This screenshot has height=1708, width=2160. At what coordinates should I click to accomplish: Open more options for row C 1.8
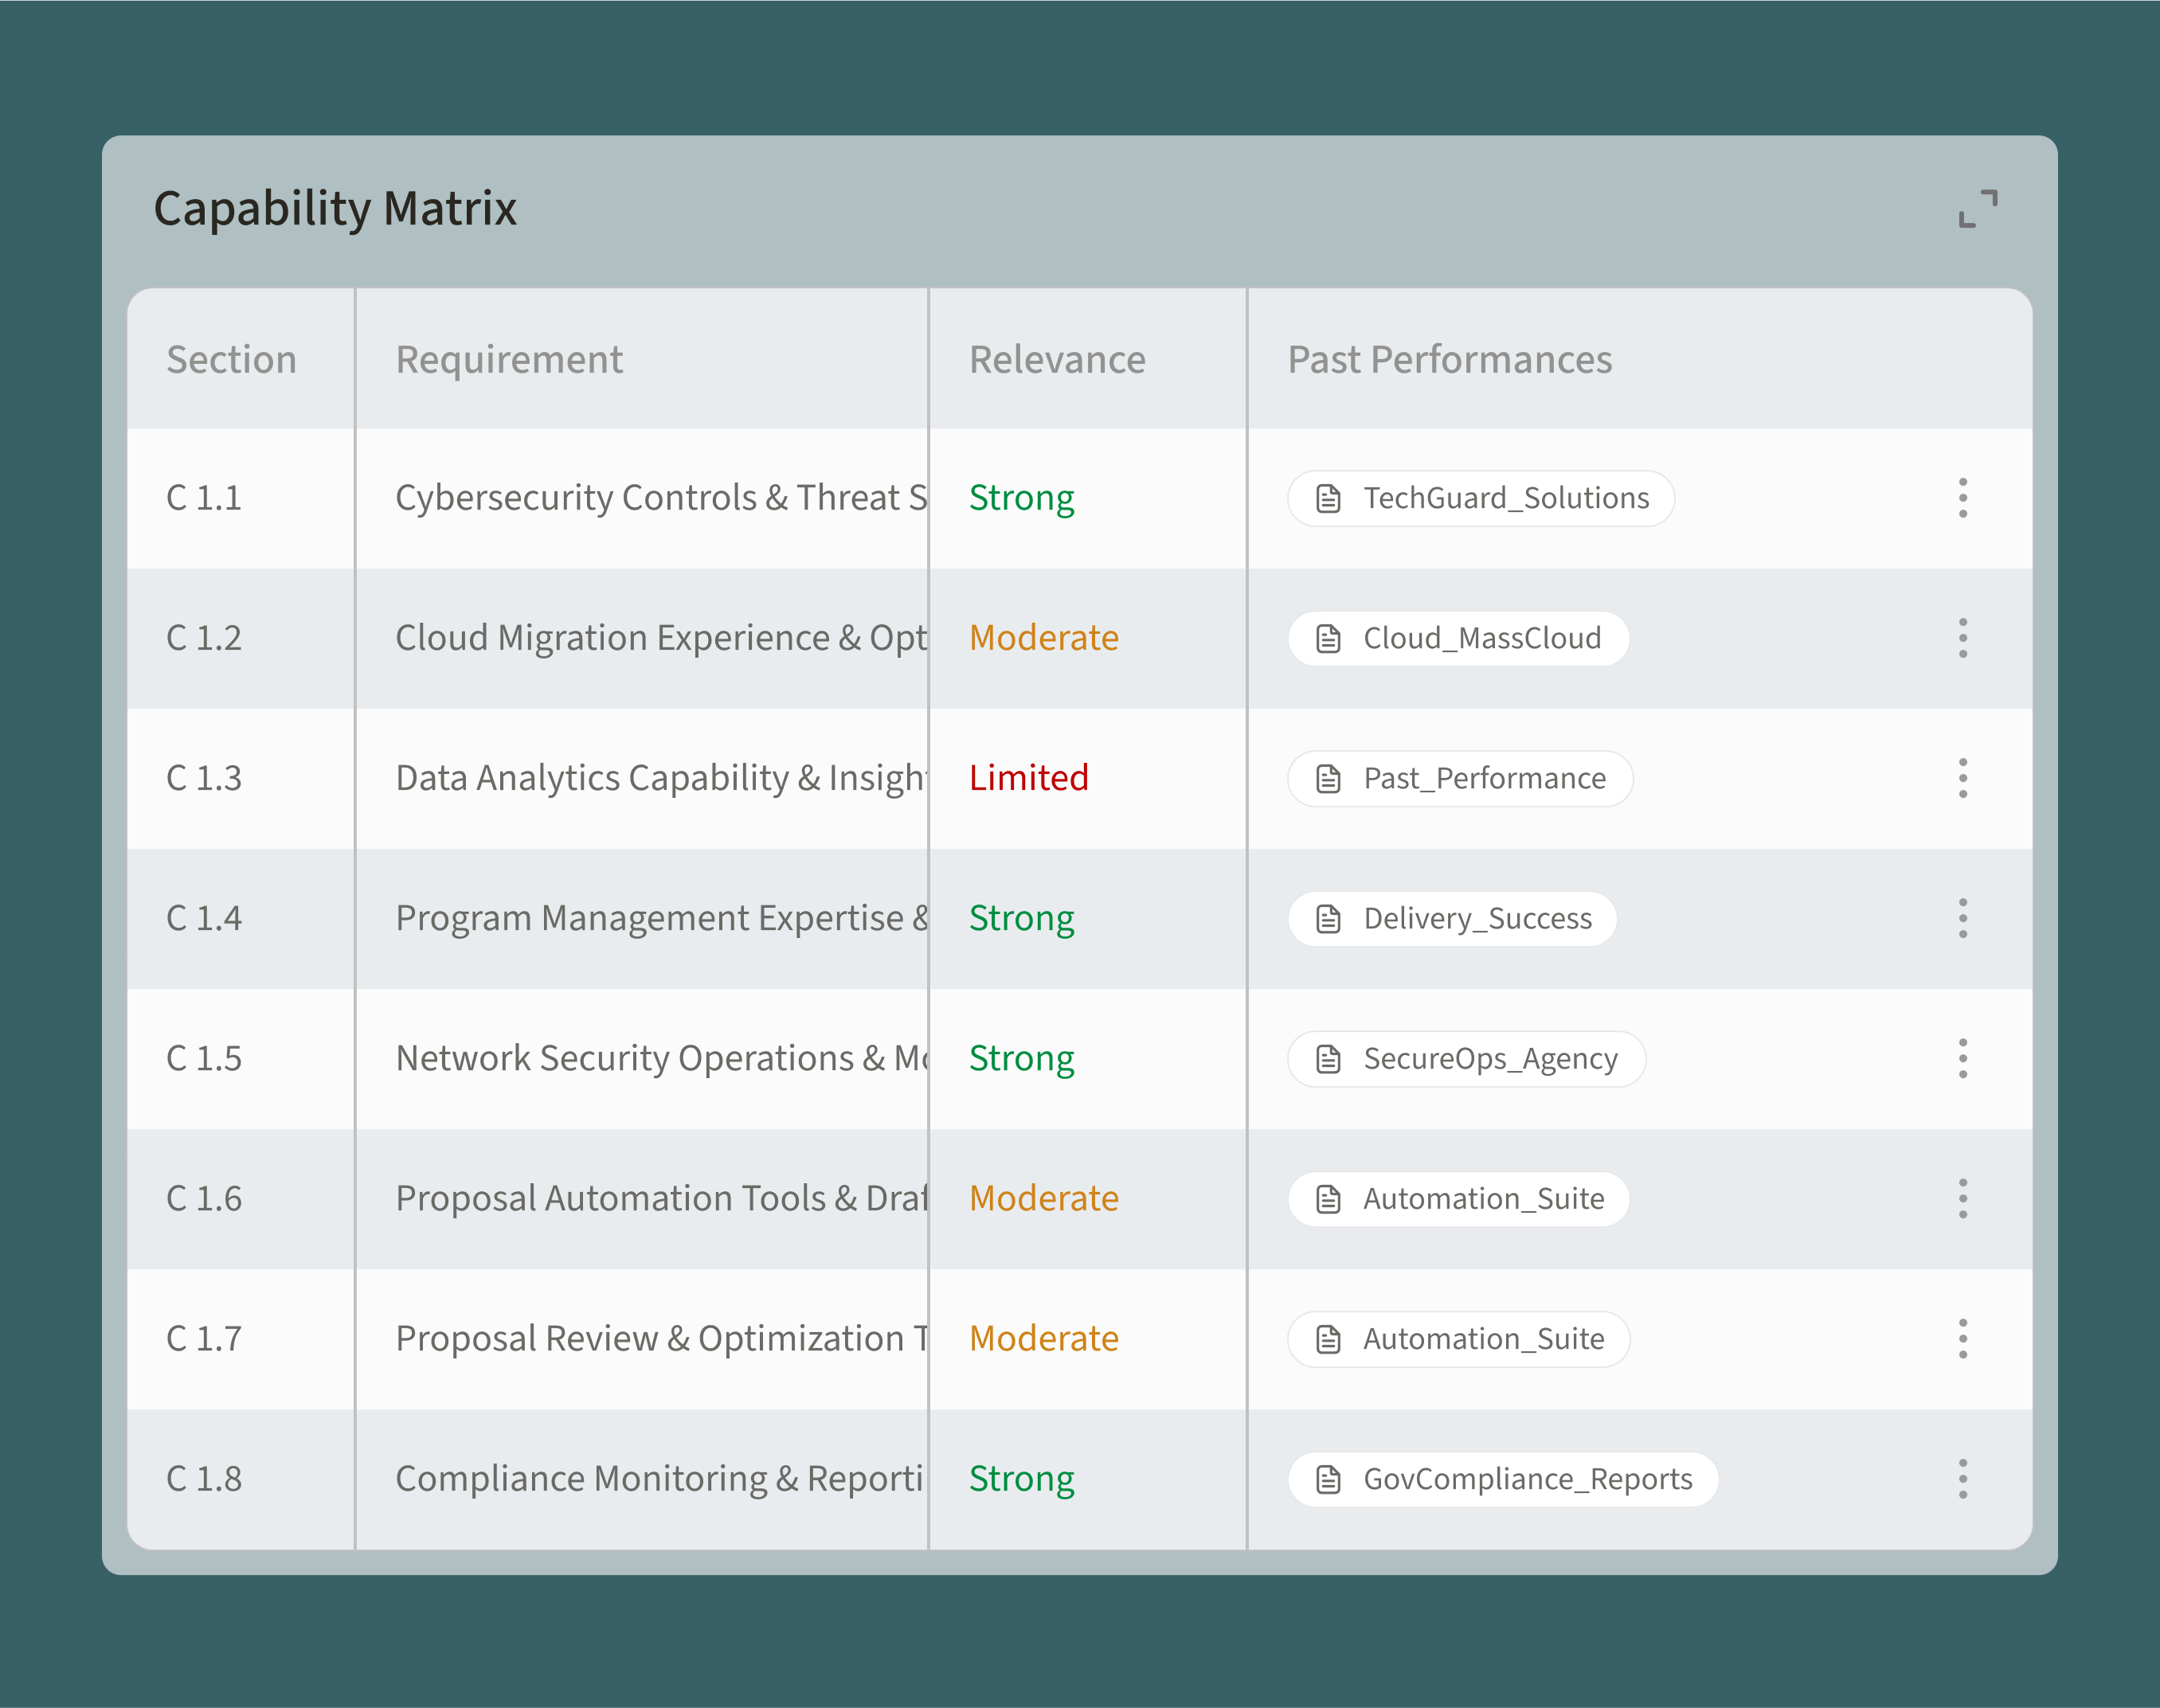pyautogui.click(x=1962, y=1478)
